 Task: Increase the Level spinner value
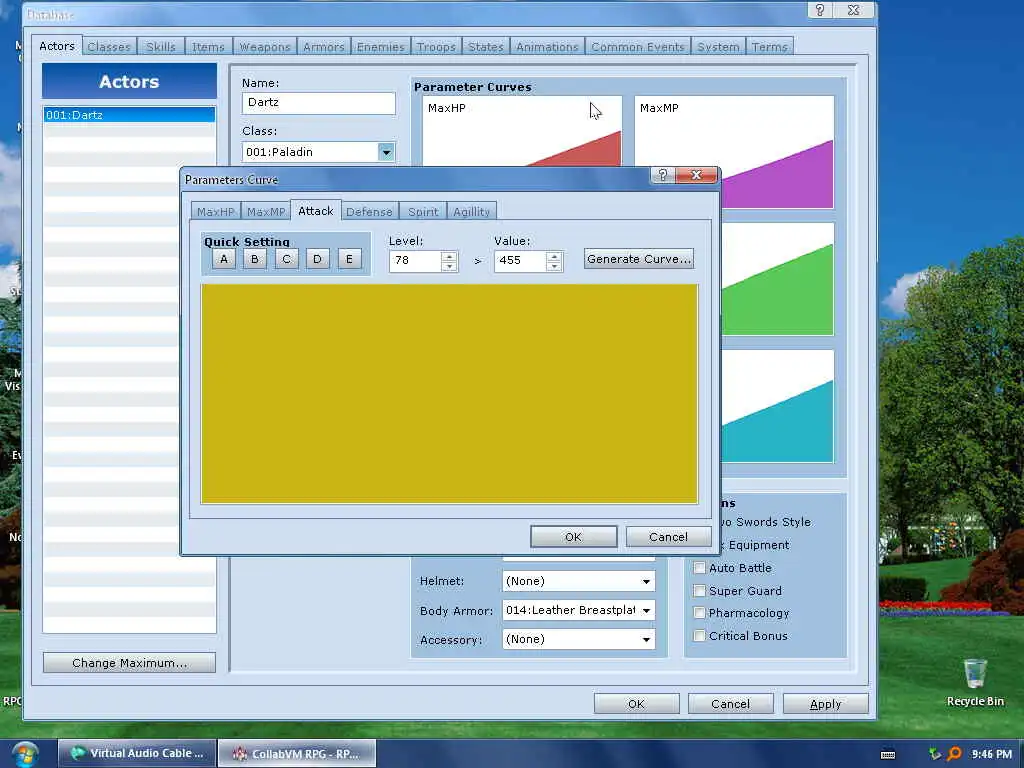(449, 256)
